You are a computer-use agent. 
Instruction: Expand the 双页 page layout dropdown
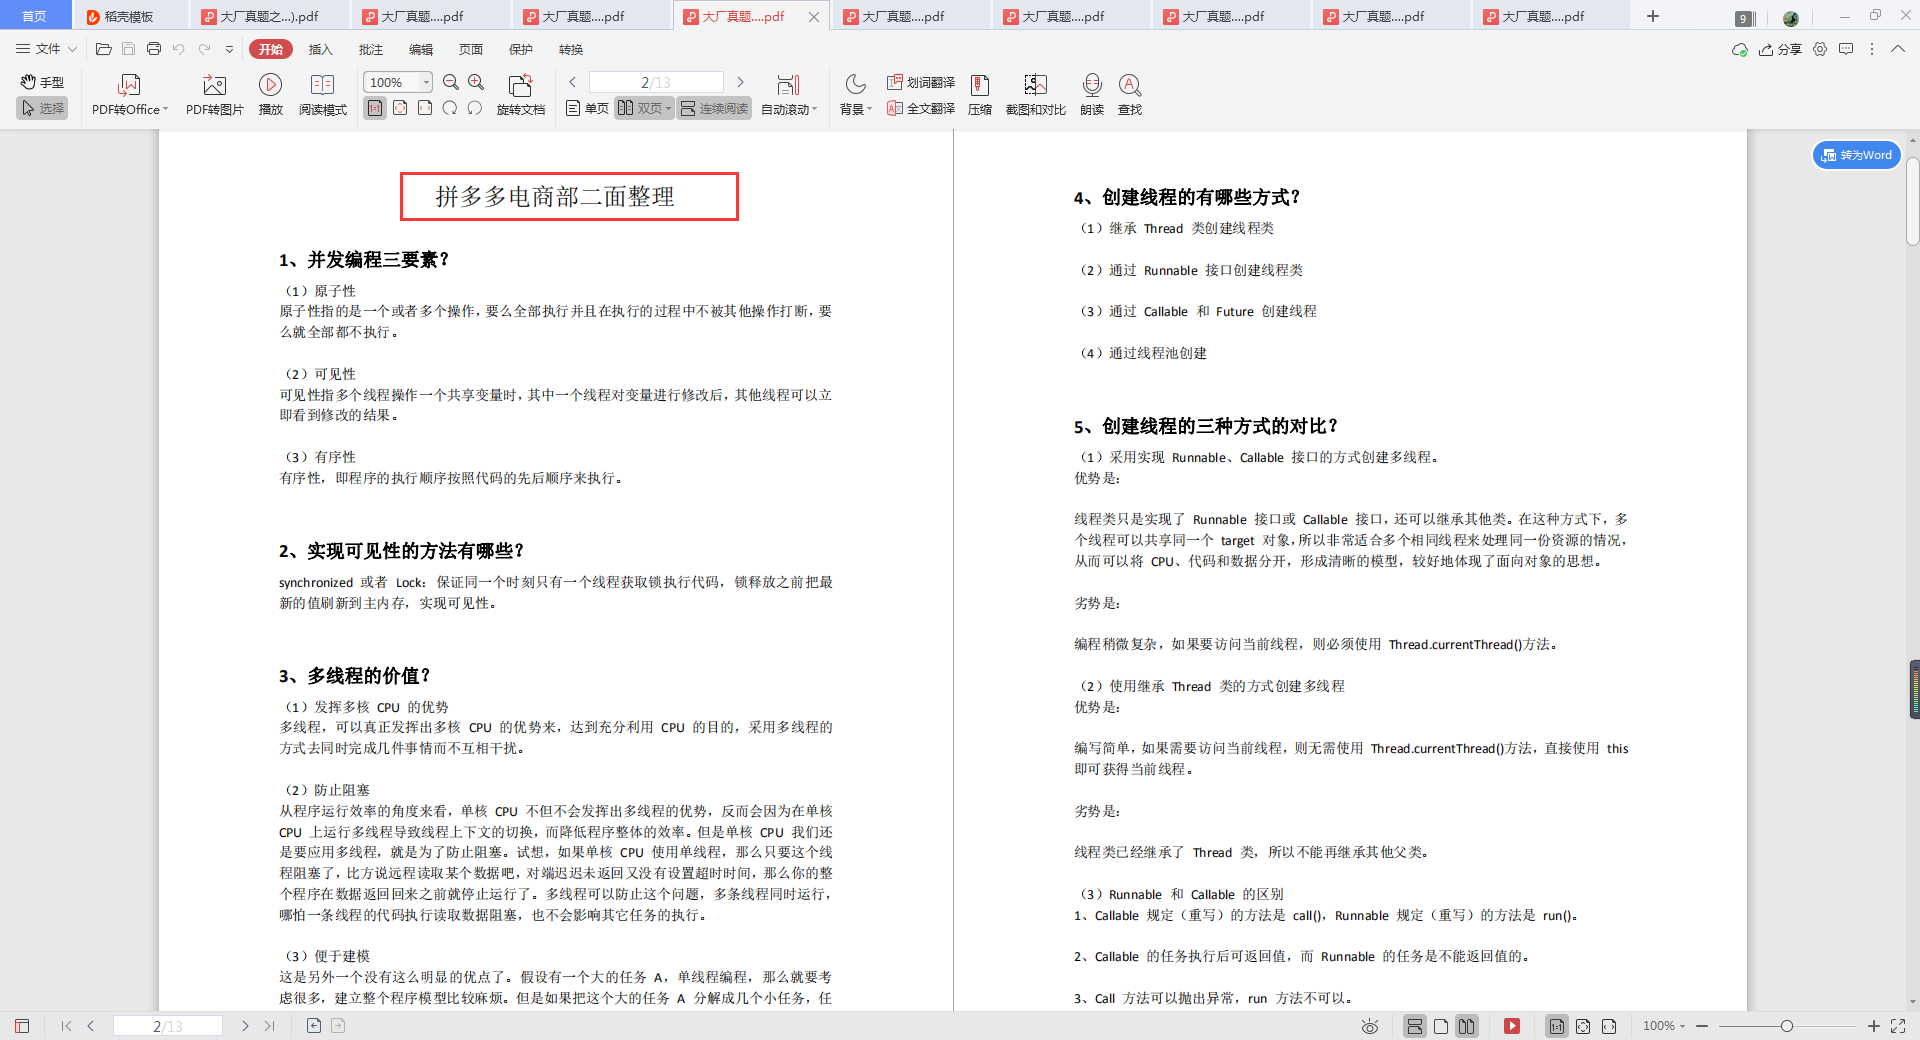point(667,108)
